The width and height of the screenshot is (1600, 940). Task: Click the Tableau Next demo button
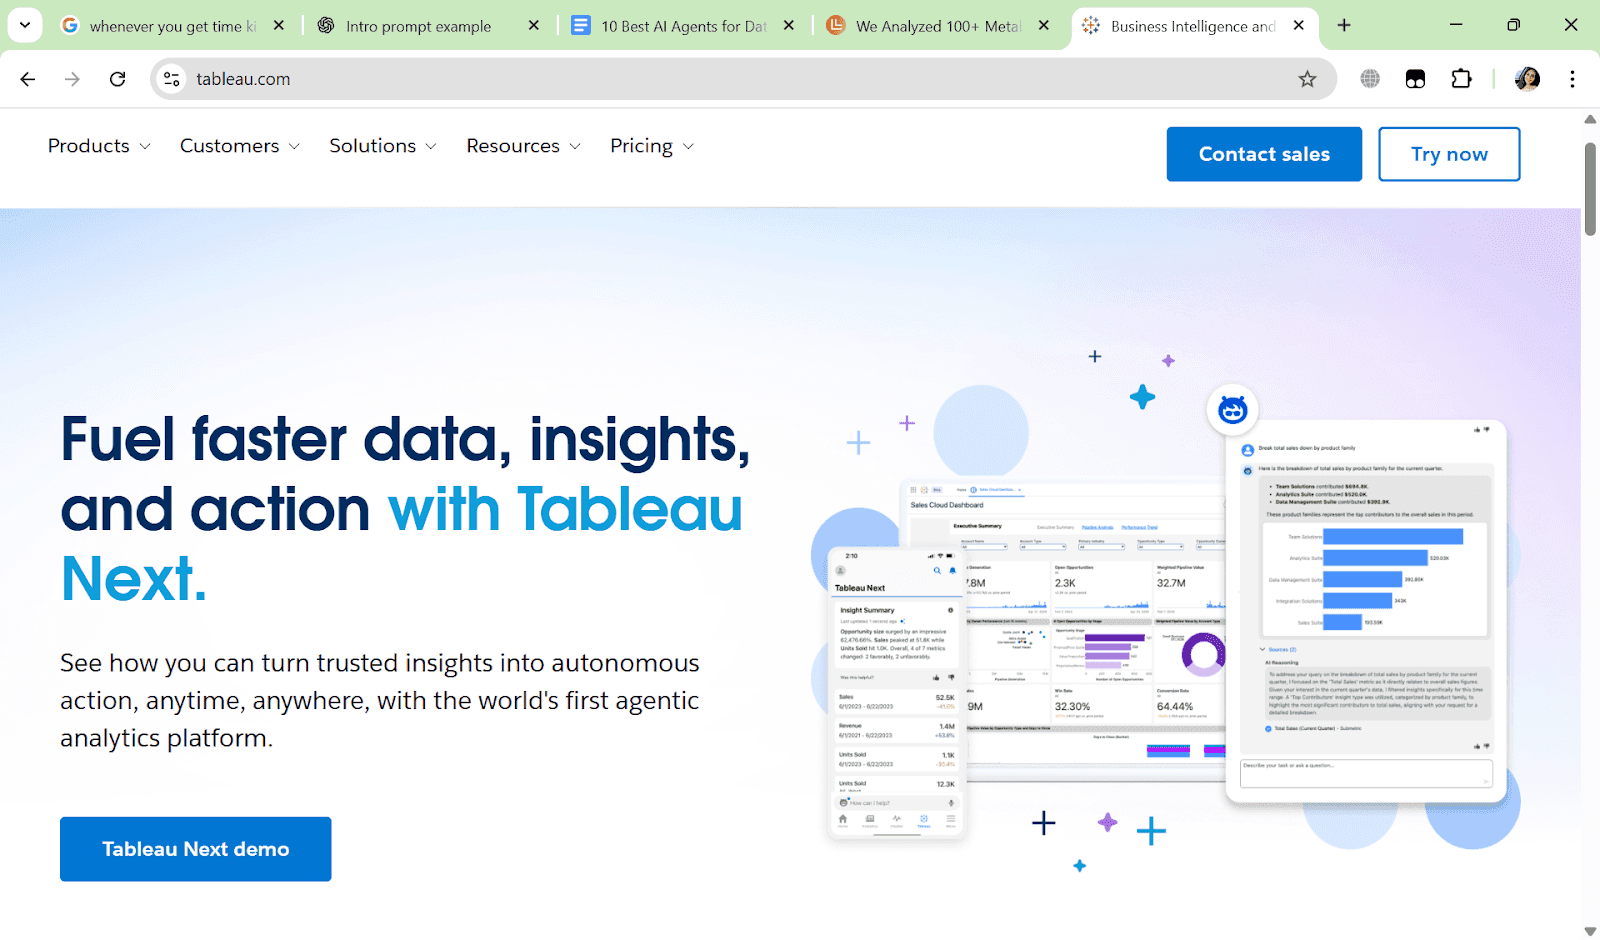(x=195, y=848)
